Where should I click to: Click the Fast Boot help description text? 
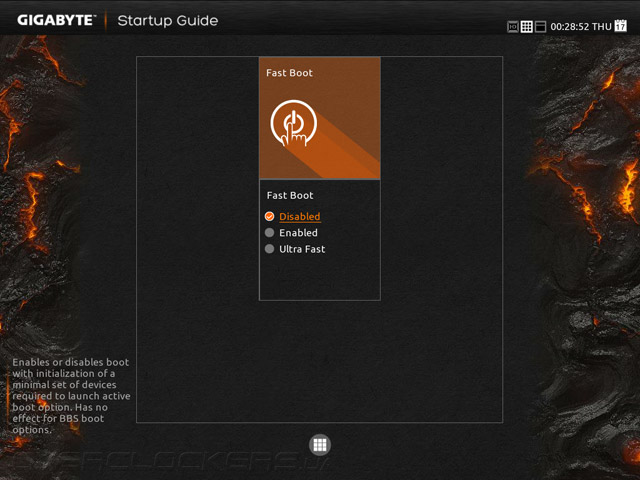tap(71, 396)
